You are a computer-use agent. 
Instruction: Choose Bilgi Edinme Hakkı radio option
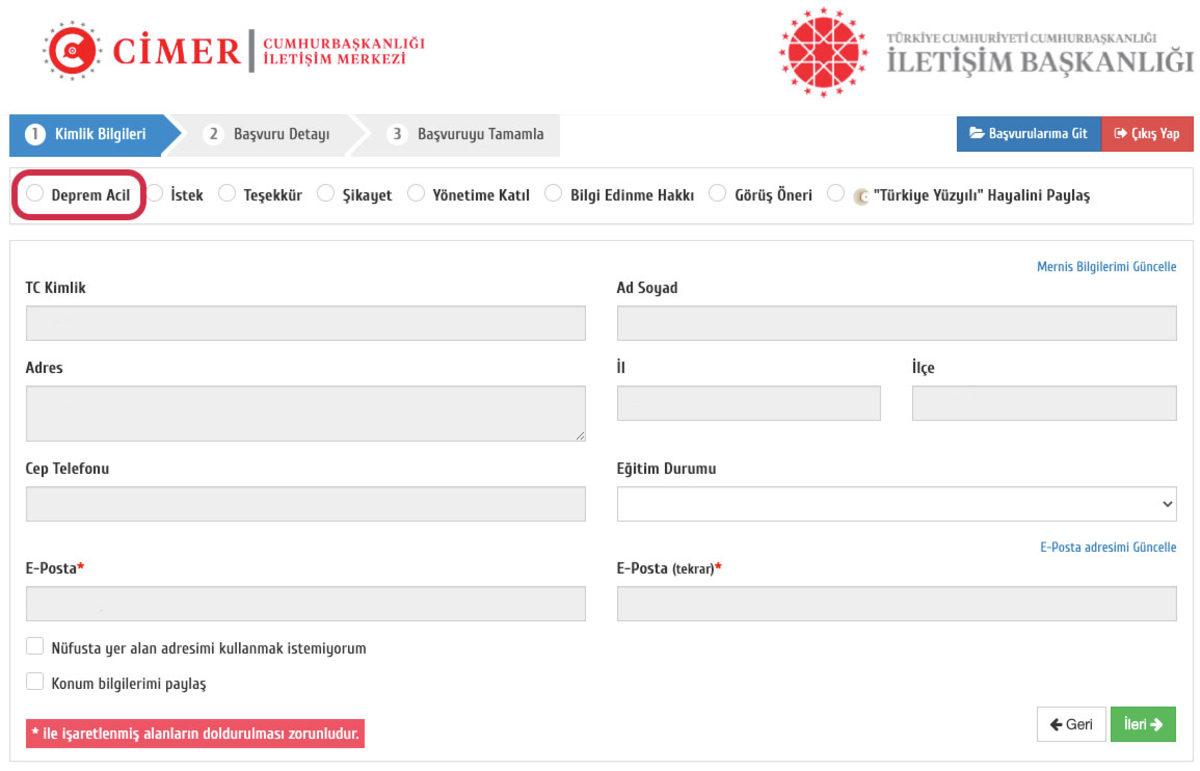pyautogui.click(x=554, y=194)
